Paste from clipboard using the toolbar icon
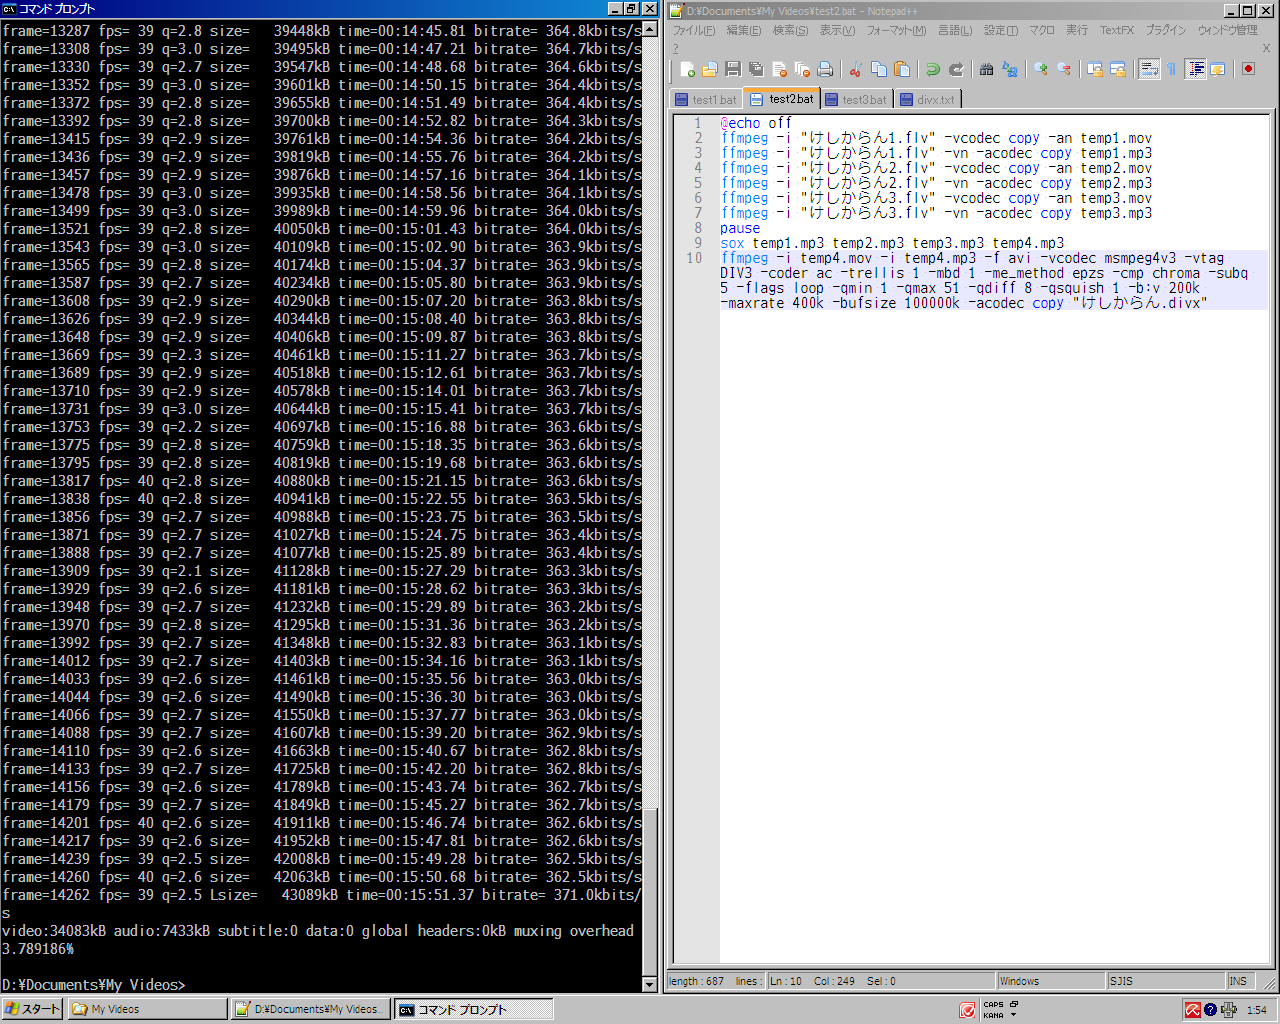Viewport: 1280px width, 1024px height. [902, 69]
